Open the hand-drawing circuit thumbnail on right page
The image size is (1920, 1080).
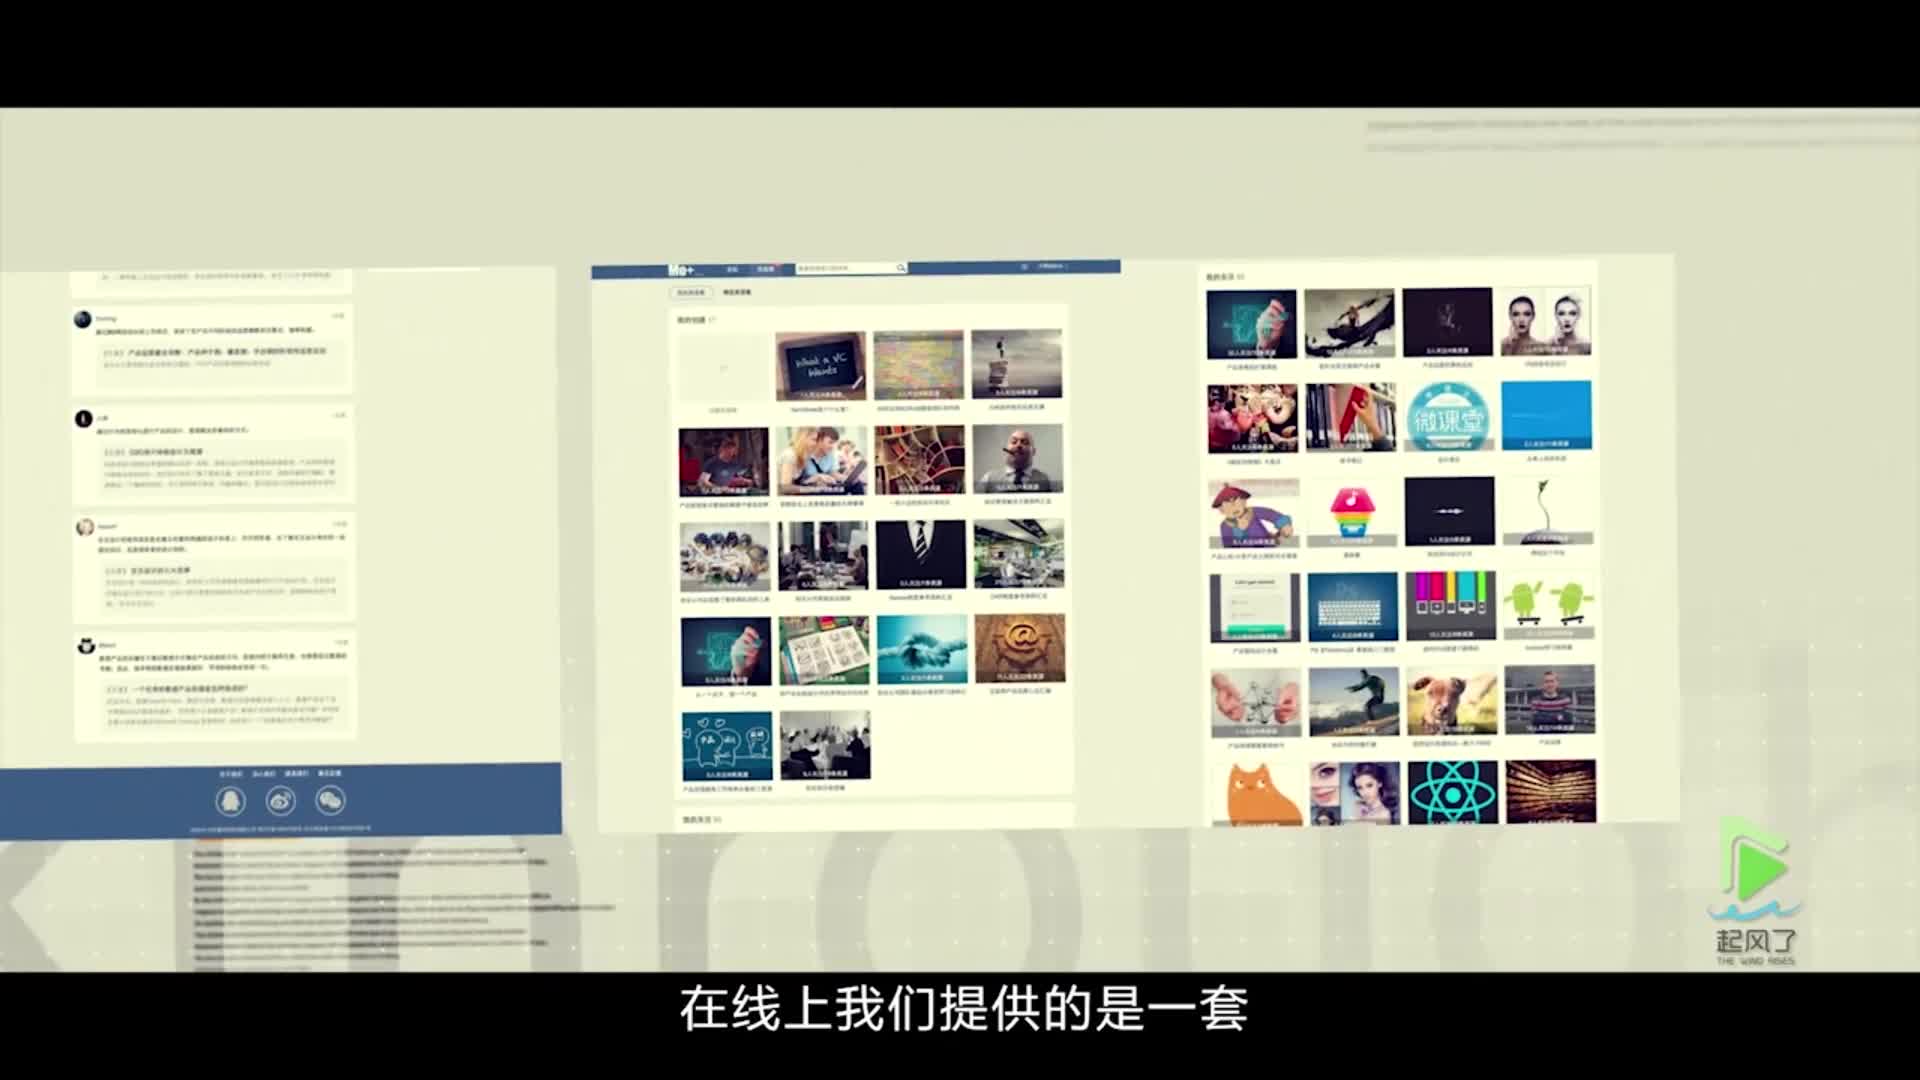click(1251, 324)
